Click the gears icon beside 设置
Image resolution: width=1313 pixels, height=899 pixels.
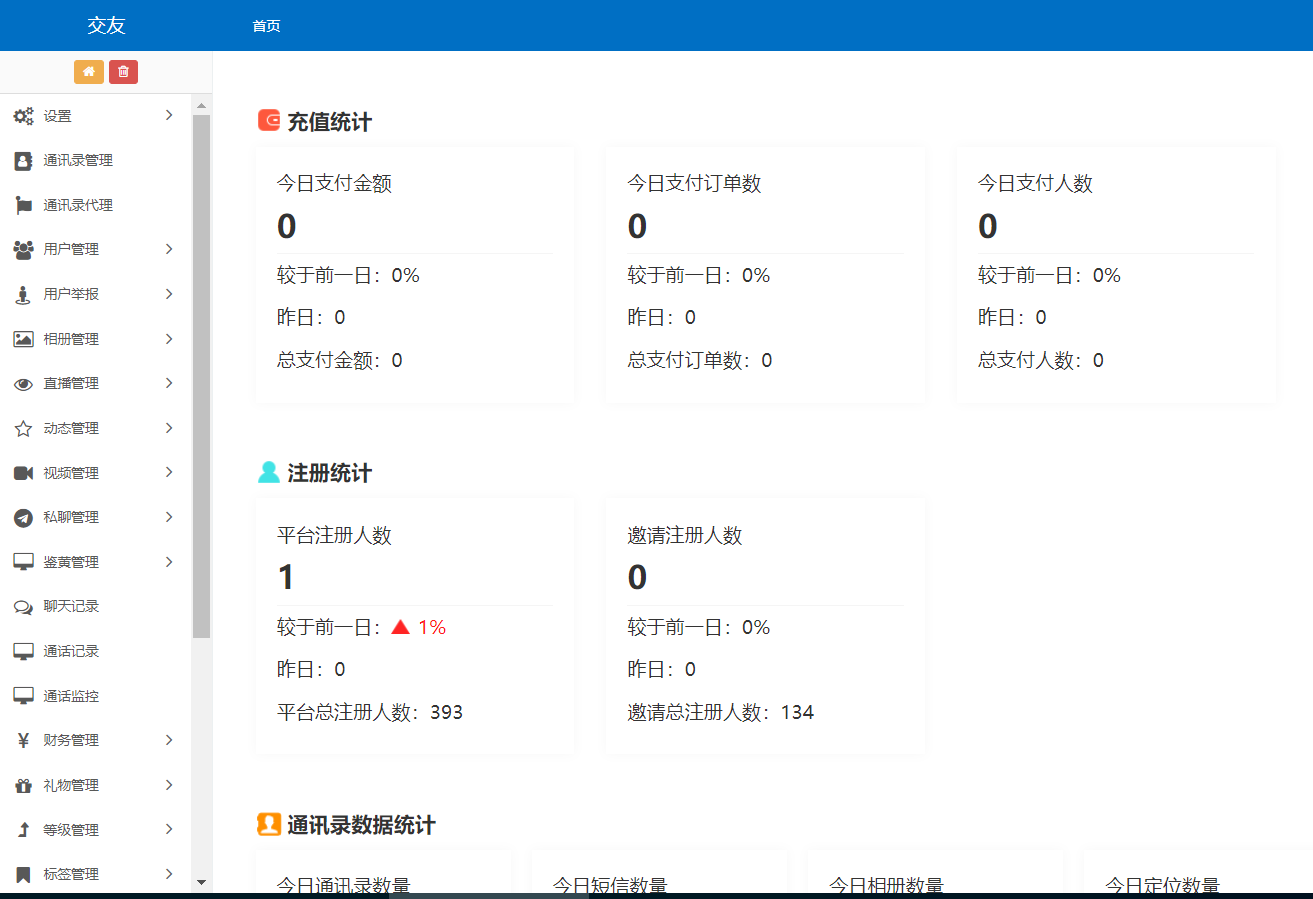(23, 116)
